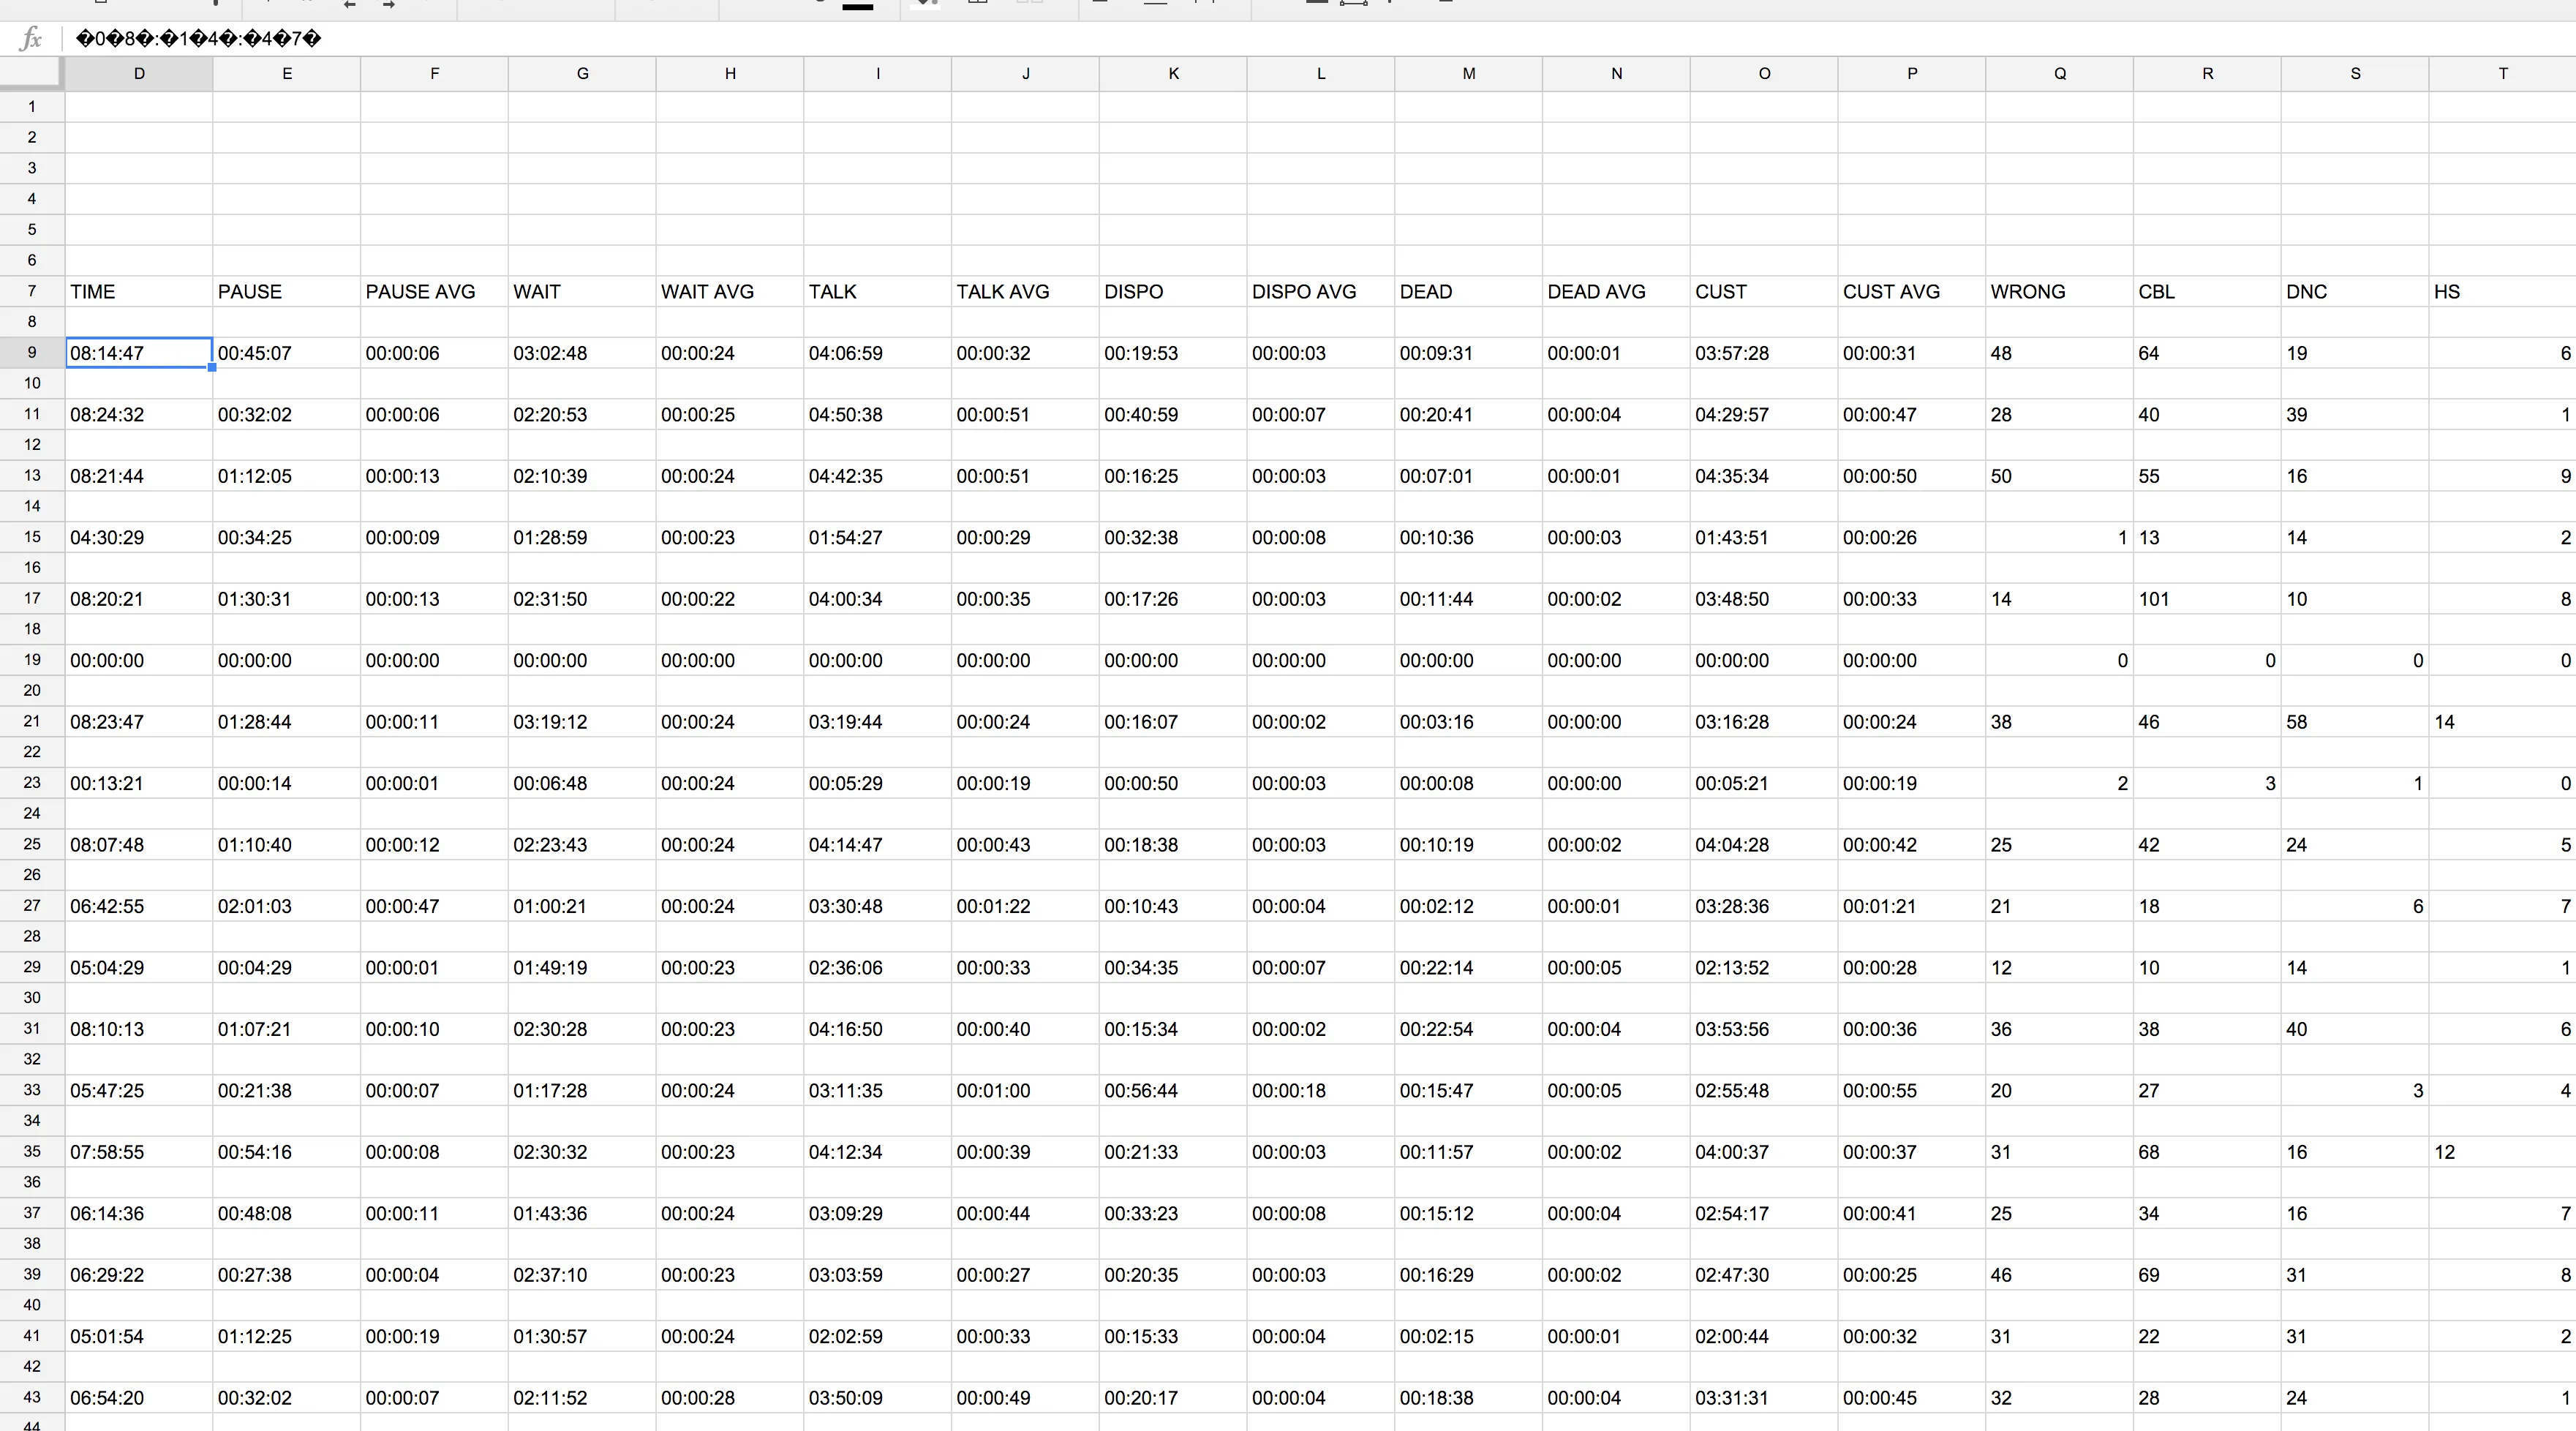Click the DISPO cell showing 00:56:44
The image size is (2576, 1431).
click(1172, 1090)
